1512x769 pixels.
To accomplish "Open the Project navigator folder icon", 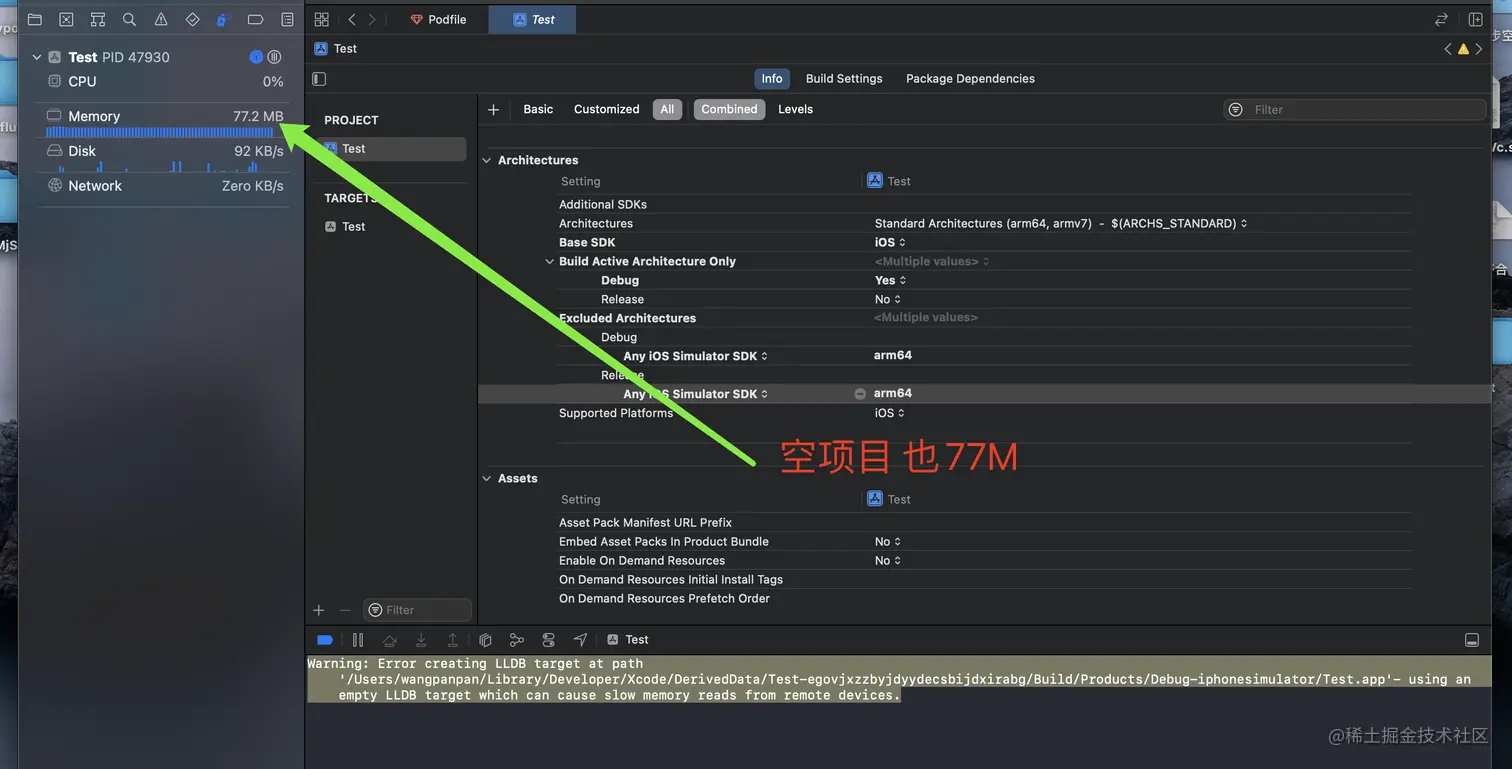I will coord(35,19).
